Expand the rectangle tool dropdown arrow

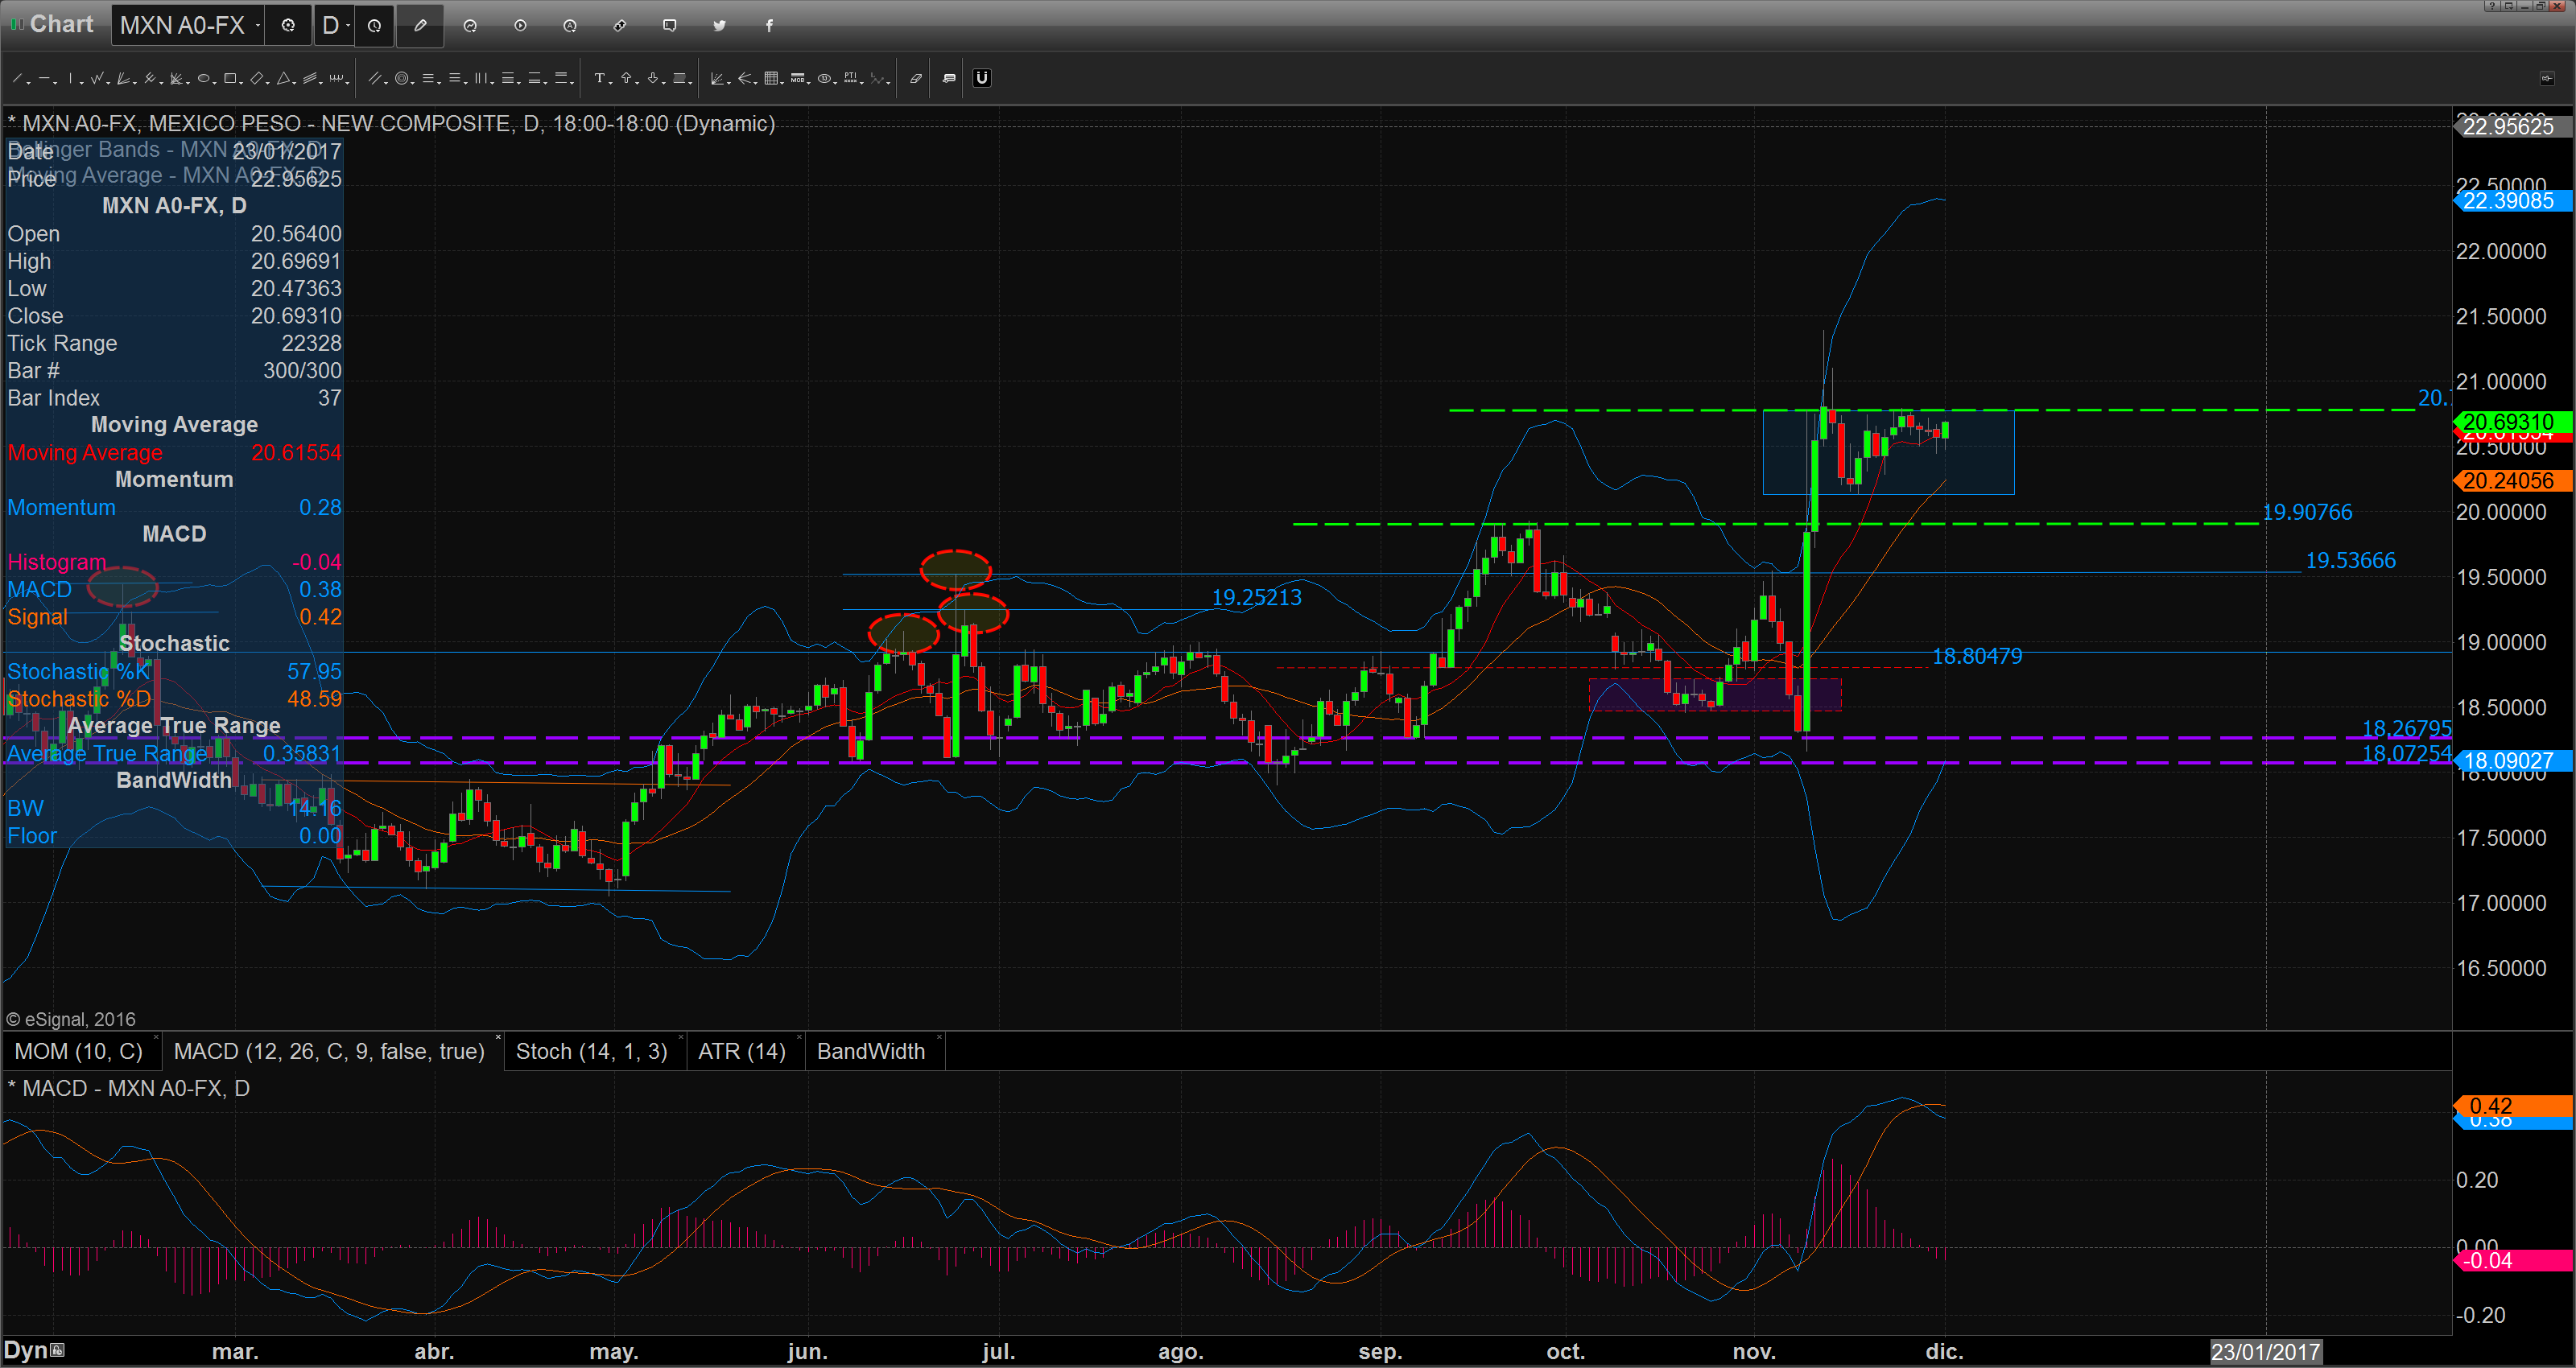click(242, 83)
